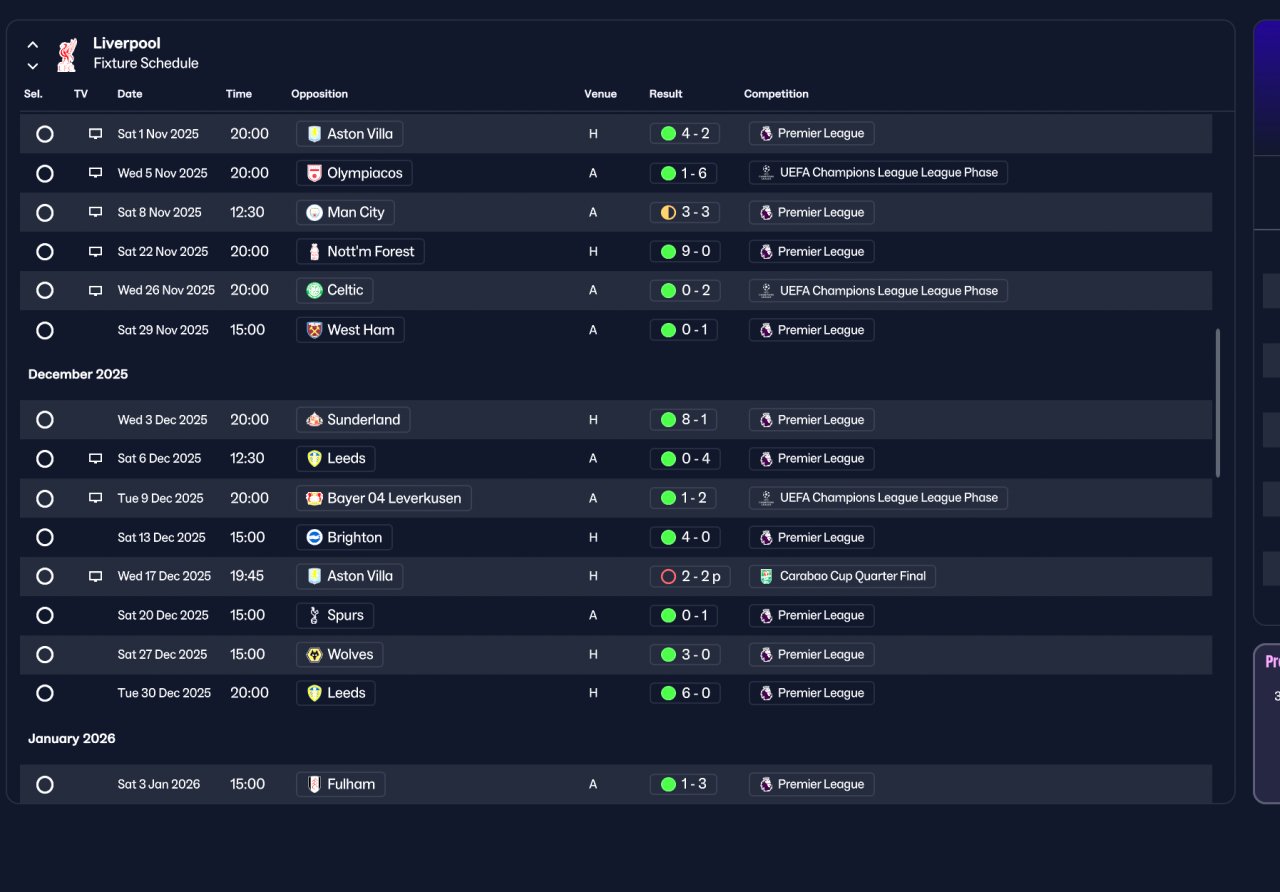Image resolution: width=1280 pixels, height=892 pixels.
Task: Click TV icon for Celtic match
Action: click(x=96, y=291)
